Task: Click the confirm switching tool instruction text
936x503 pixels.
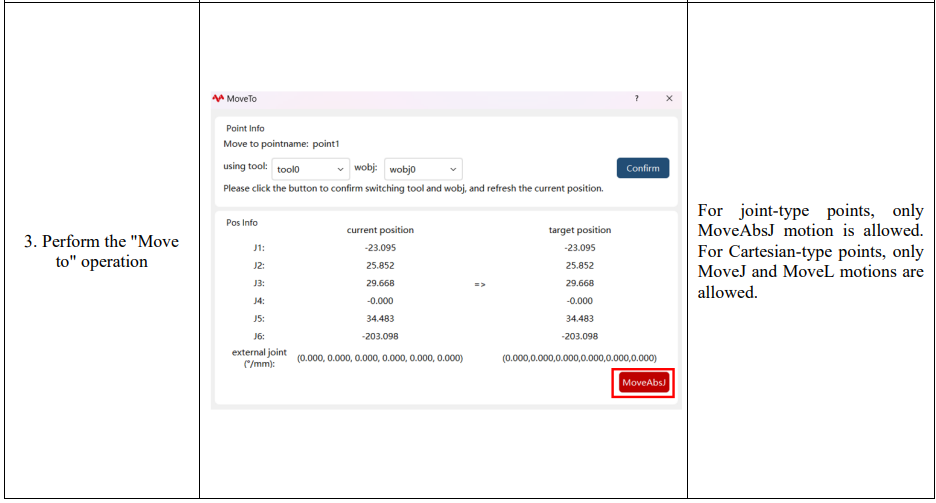Action: click(413, 189)
